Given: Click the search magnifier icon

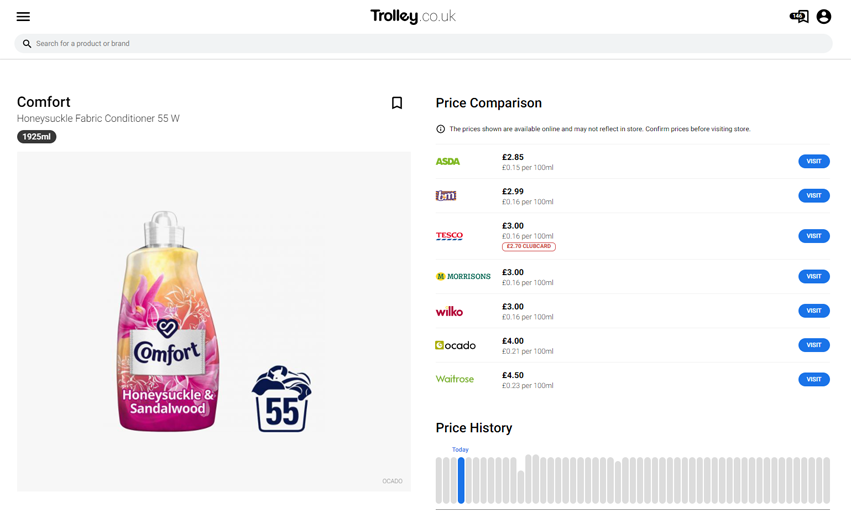Looking at the screenshot, I should pyautogui.click(x=27, y=44).
